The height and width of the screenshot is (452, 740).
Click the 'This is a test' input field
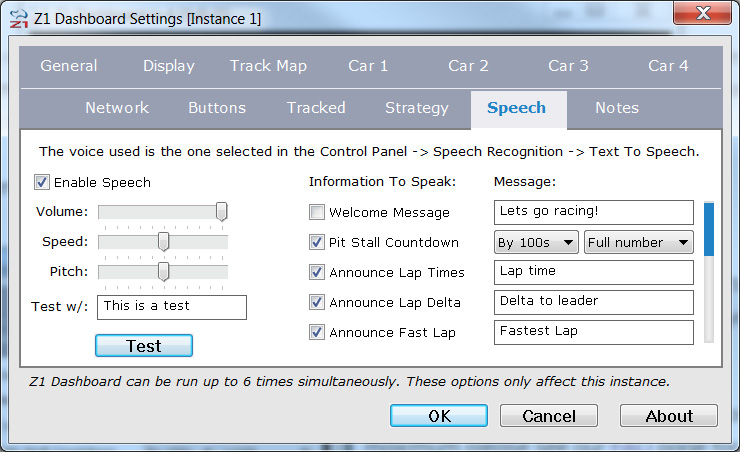tap(172, 307)
